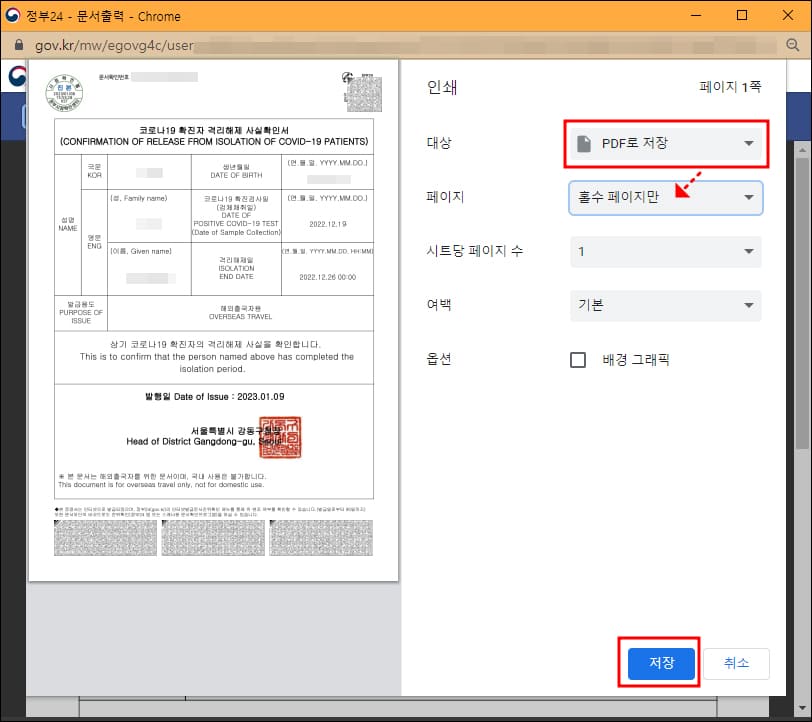Click the certificate preview thumbnail
This screenshot has height=722, width=812.
pyautogui.click(x=215, y=320)
